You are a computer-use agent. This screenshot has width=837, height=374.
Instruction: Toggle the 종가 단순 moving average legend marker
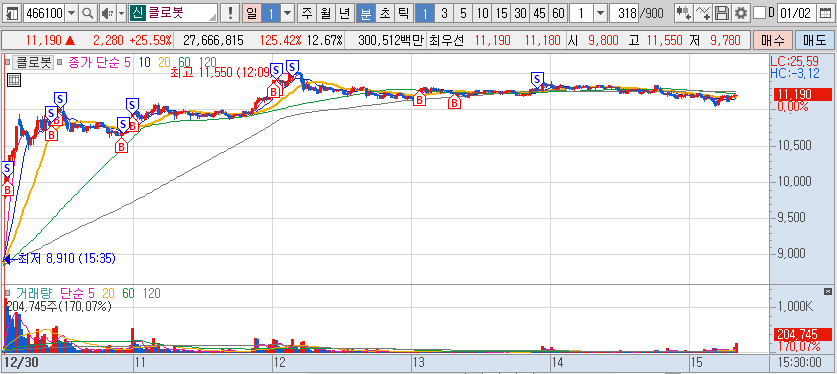coord(59,62)
